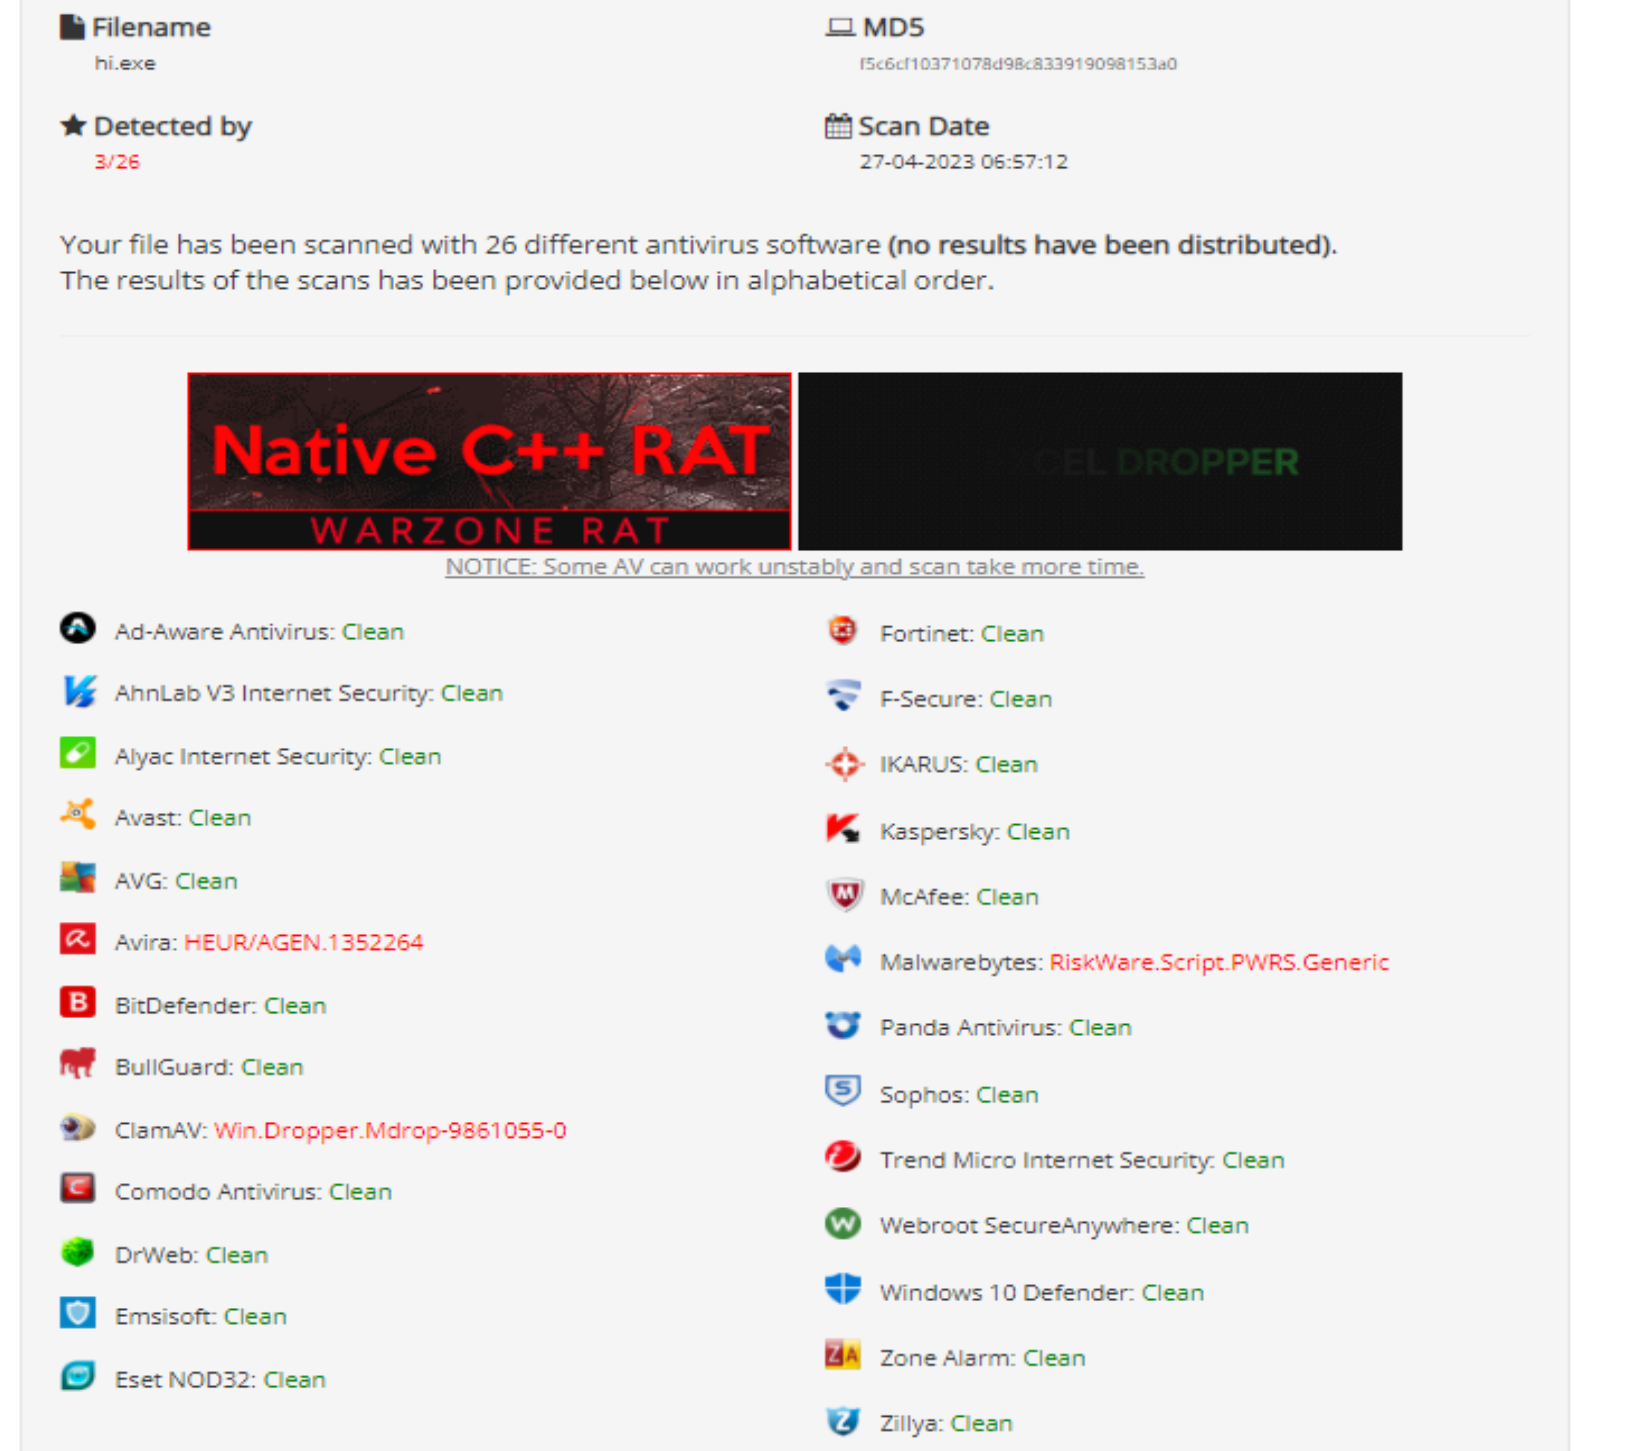Viewport: 1636px width, 1451px height.
Task: Click the Comodo Antivirus icon
Action: 78,1189
